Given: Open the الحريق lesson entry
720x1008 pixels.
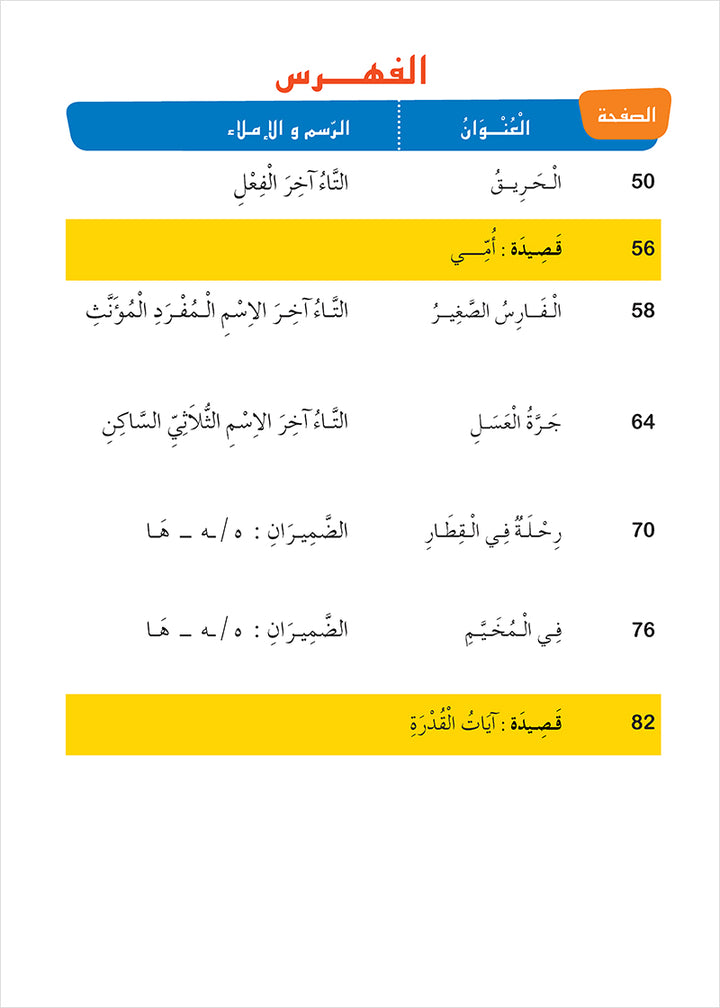Looking at the screenshot, I should click(x=523, y=182).
